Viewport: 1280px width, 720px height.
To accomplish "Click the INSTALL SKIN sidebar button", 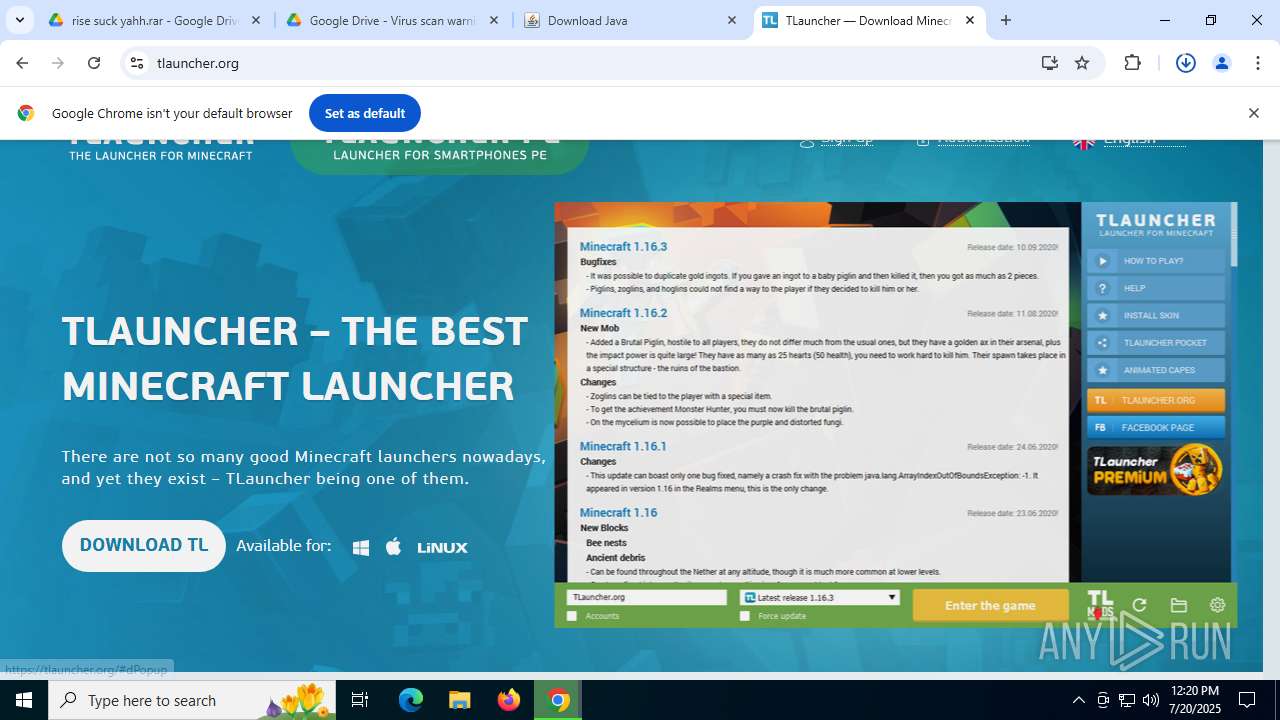I will [x=1156, y=315].
